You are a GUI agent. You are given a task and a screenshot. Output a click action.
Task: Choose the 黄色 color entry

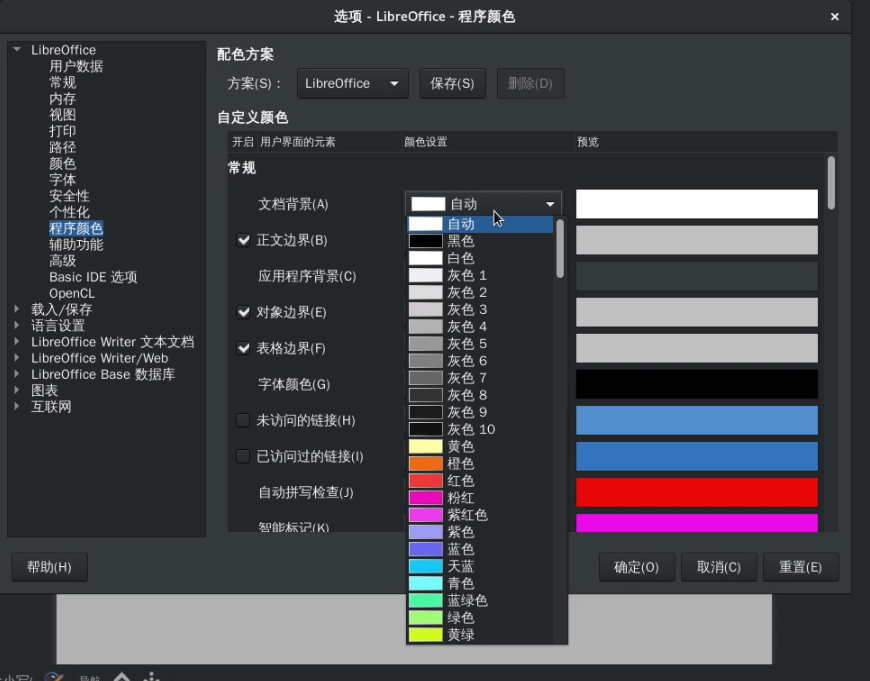[x=480, y=446]
